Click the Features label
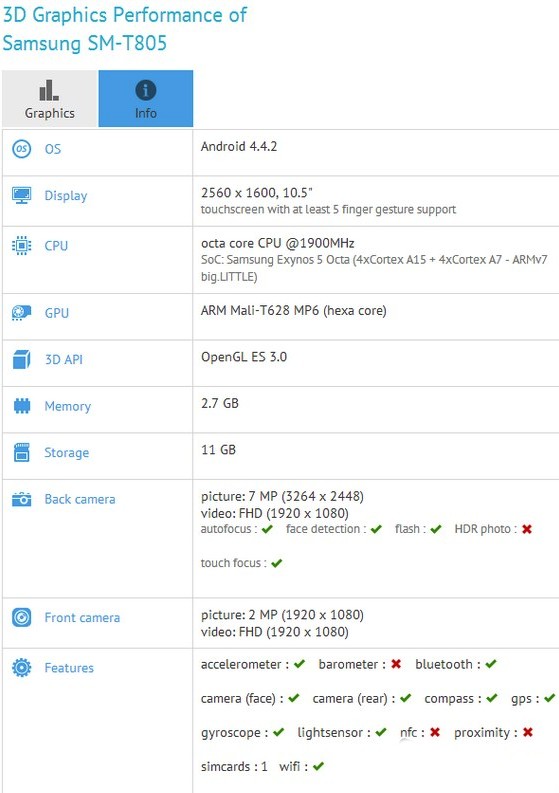Screen dimensions: 559x793 (x=69, y=668)
